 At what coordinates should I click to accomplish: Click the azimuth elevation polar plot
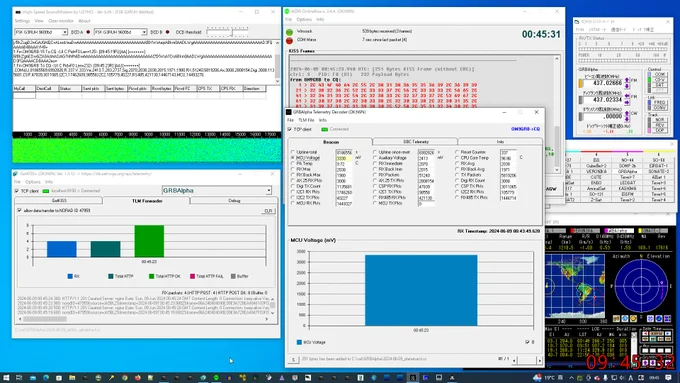[641, 286]
